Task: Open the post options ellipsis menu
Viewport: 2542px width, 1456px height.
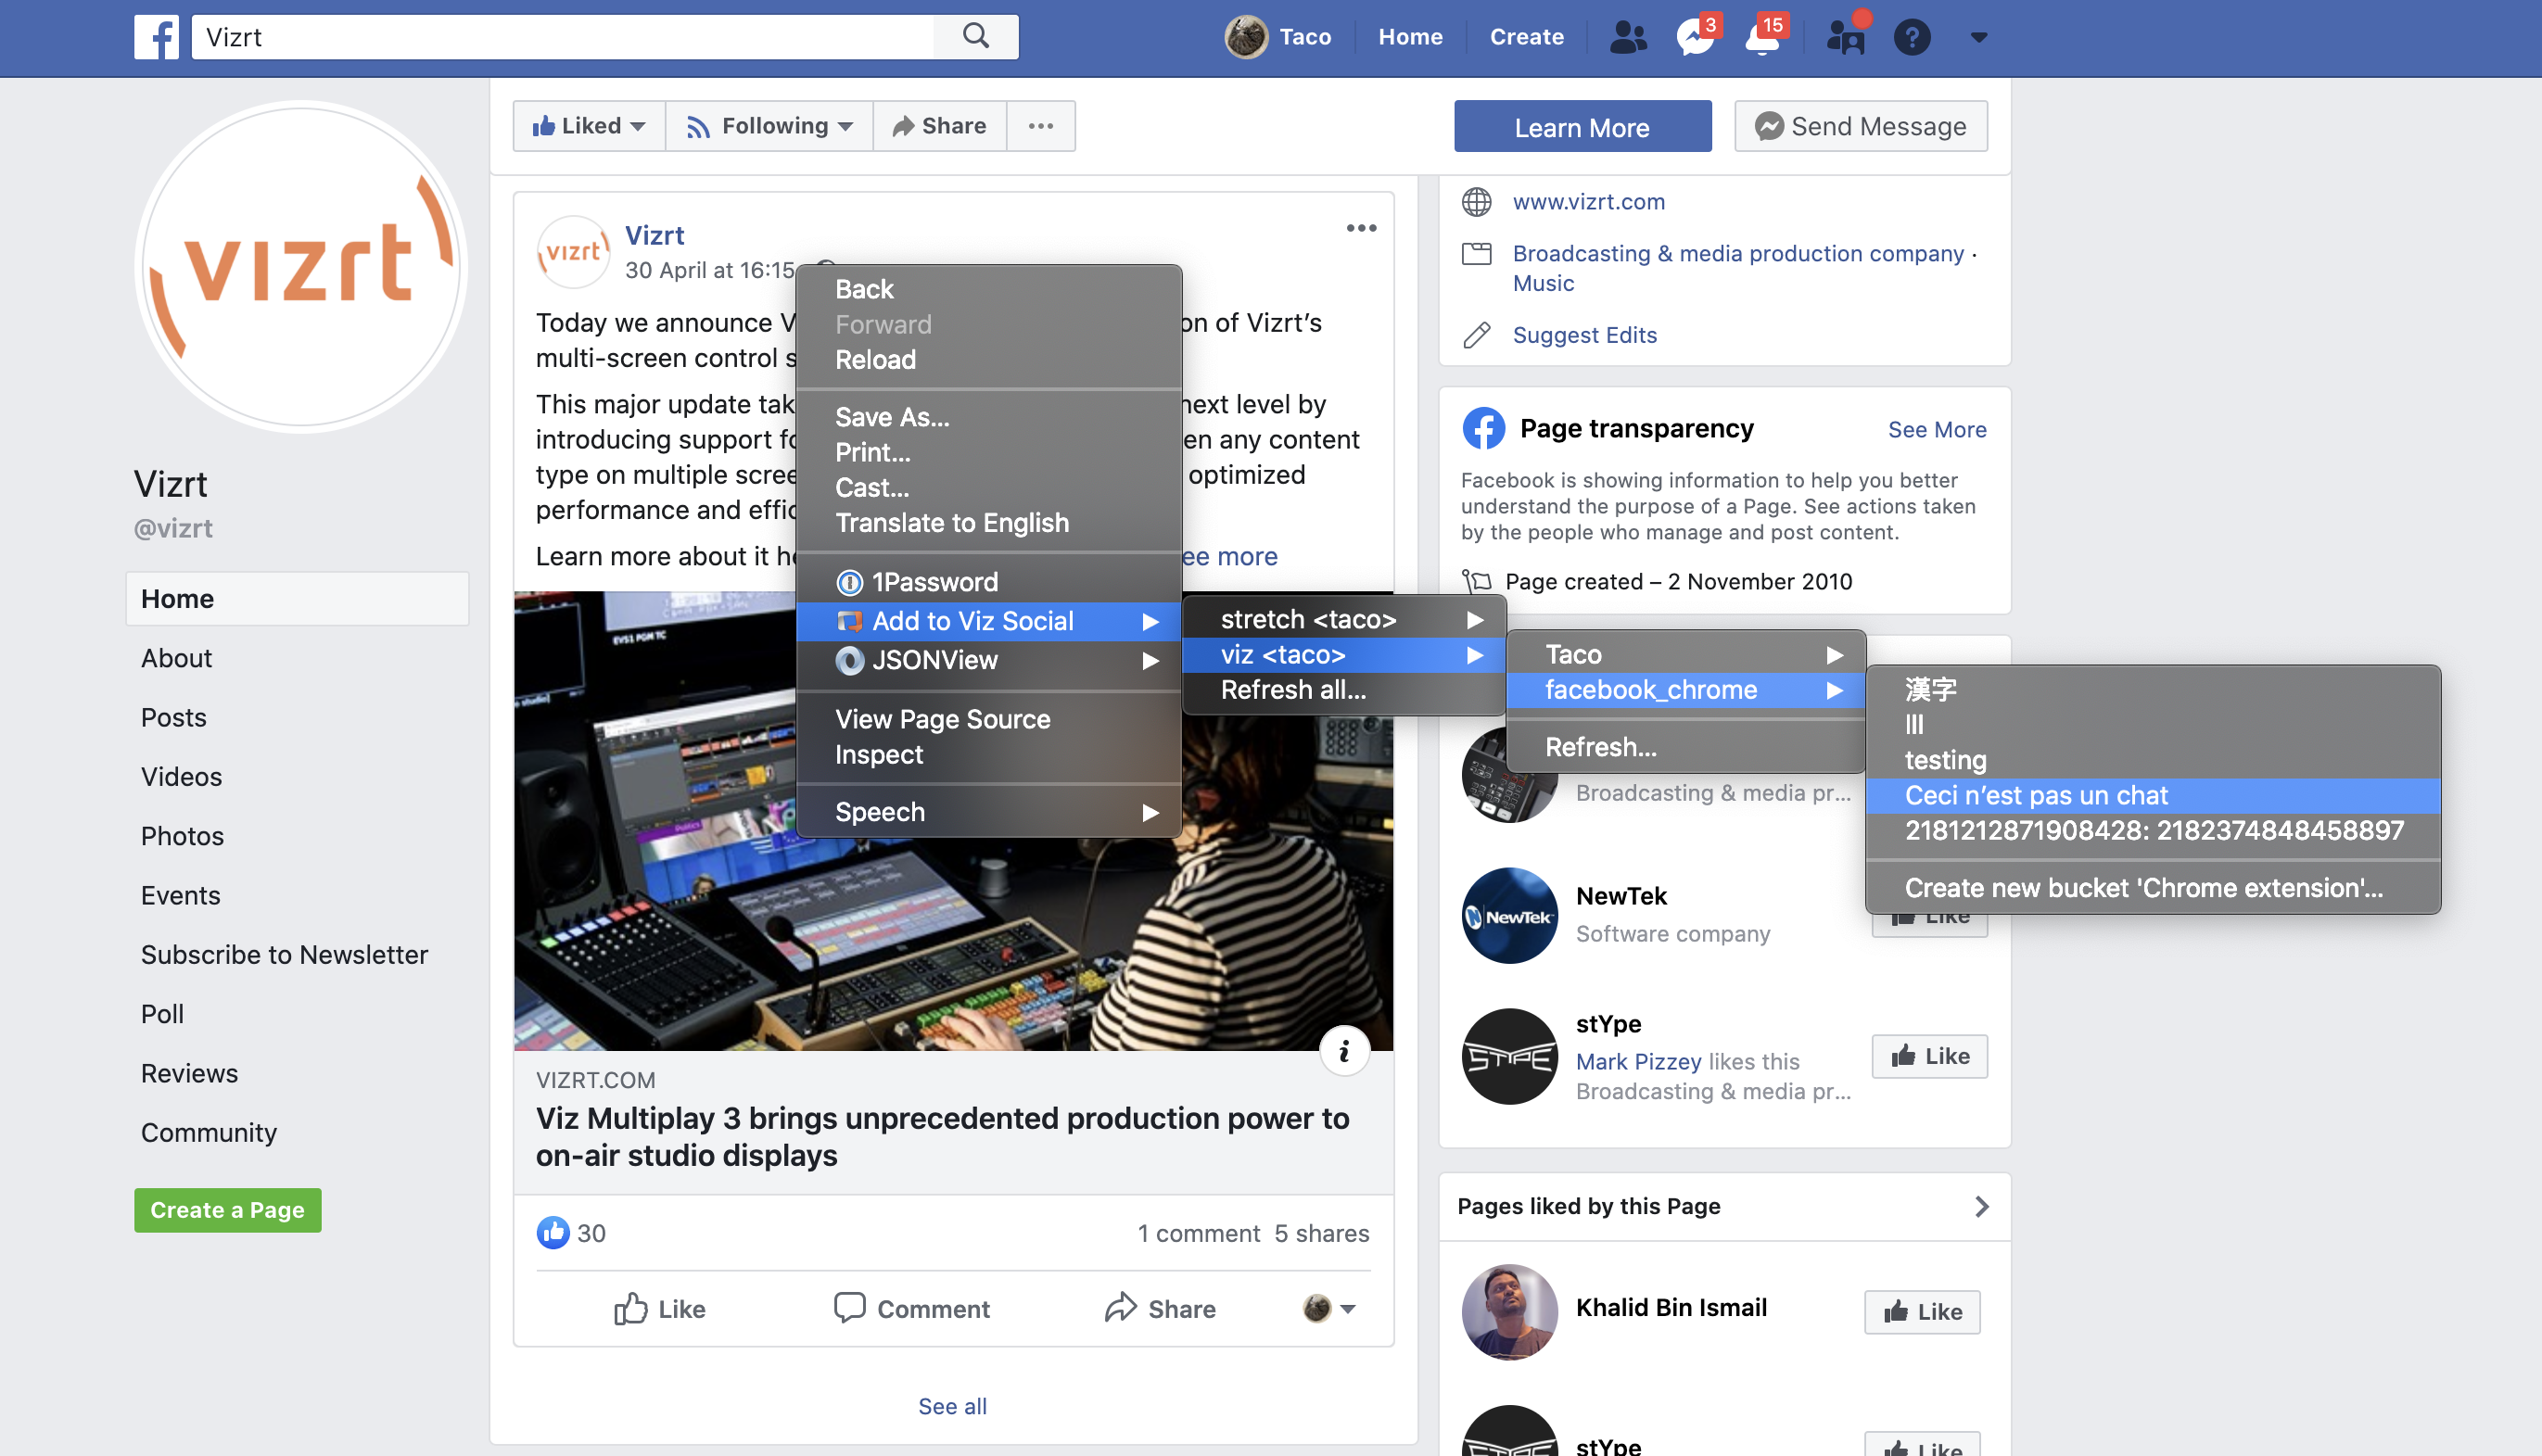Action: click(1361, 228)
